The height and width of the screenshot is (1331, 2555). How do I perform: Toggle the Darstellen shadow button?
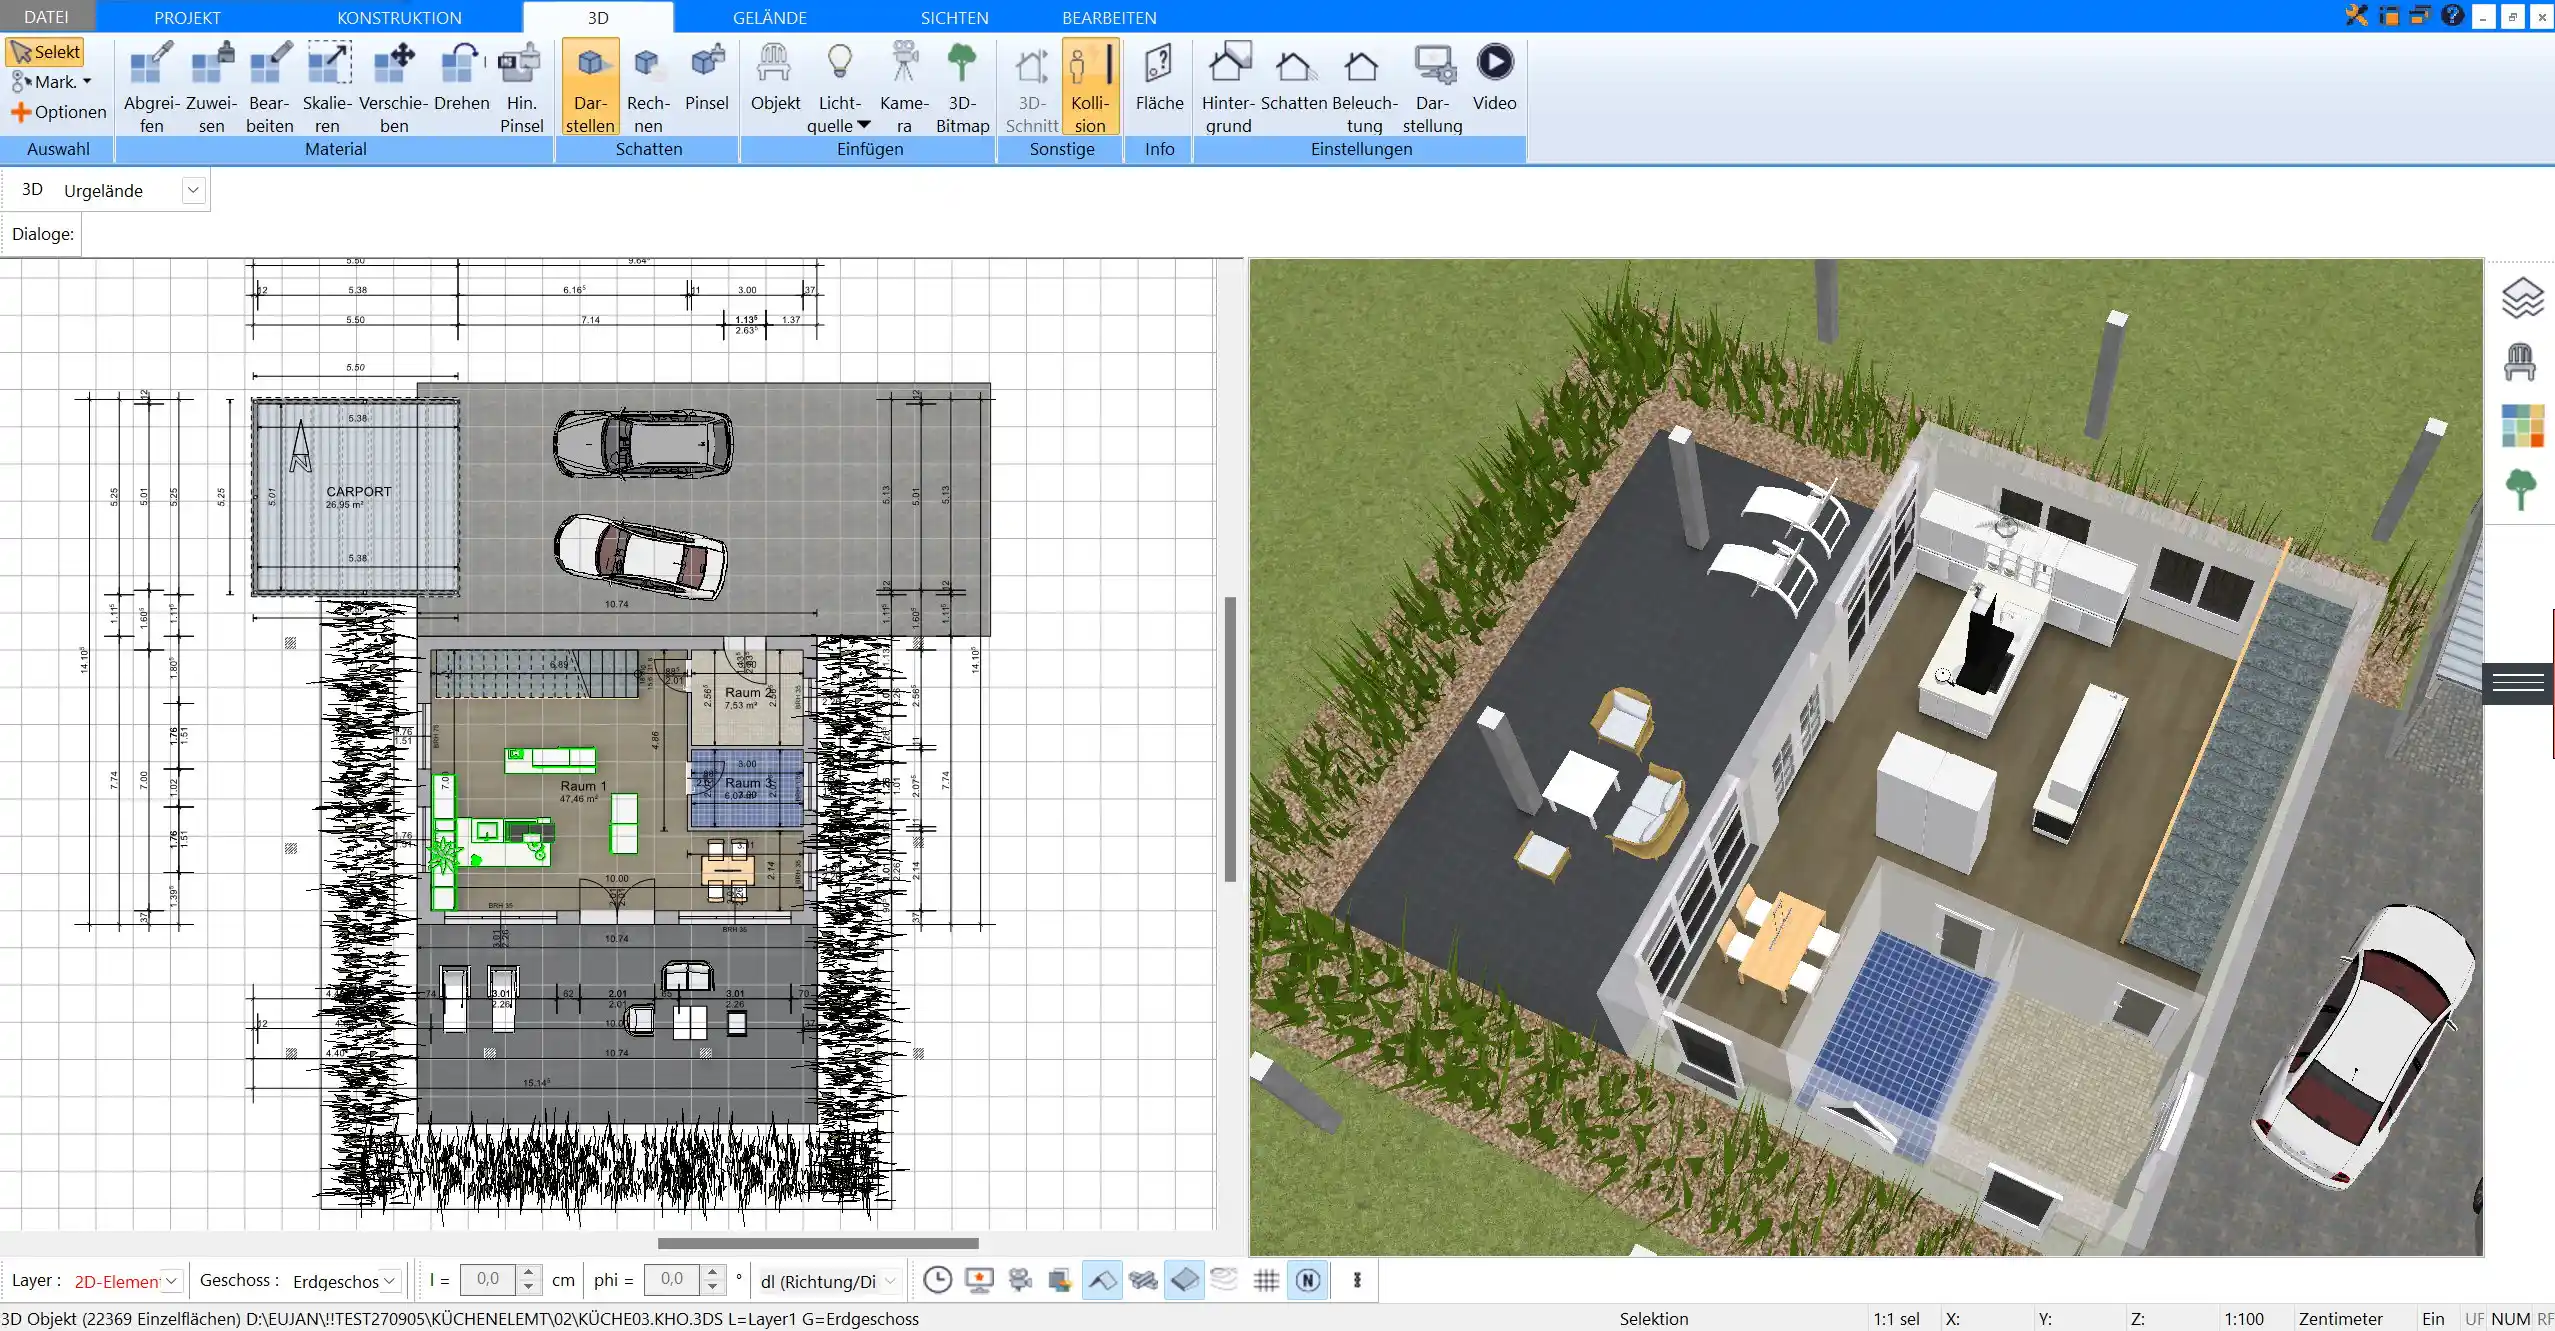pos(590,87)
